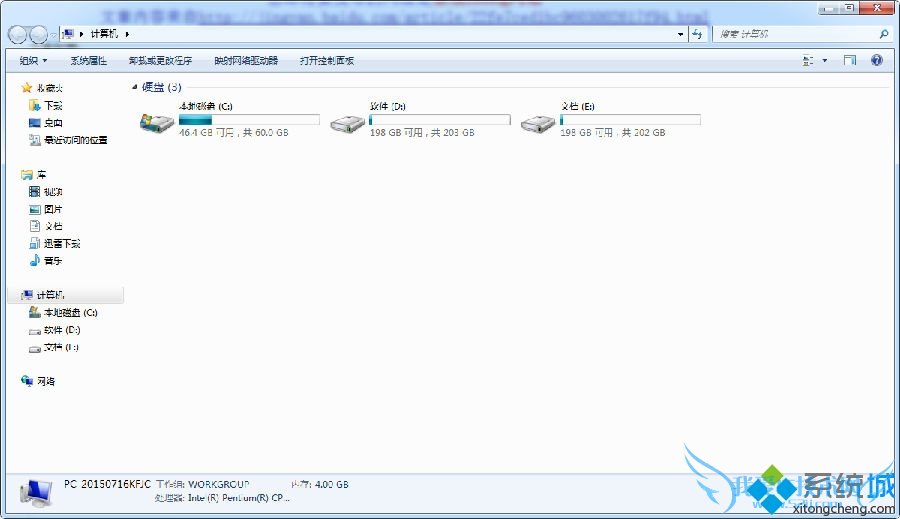This screenshot has width=900, height=519.
Task: Open the view options dropdown arrow
Action: tap(825, 60)
